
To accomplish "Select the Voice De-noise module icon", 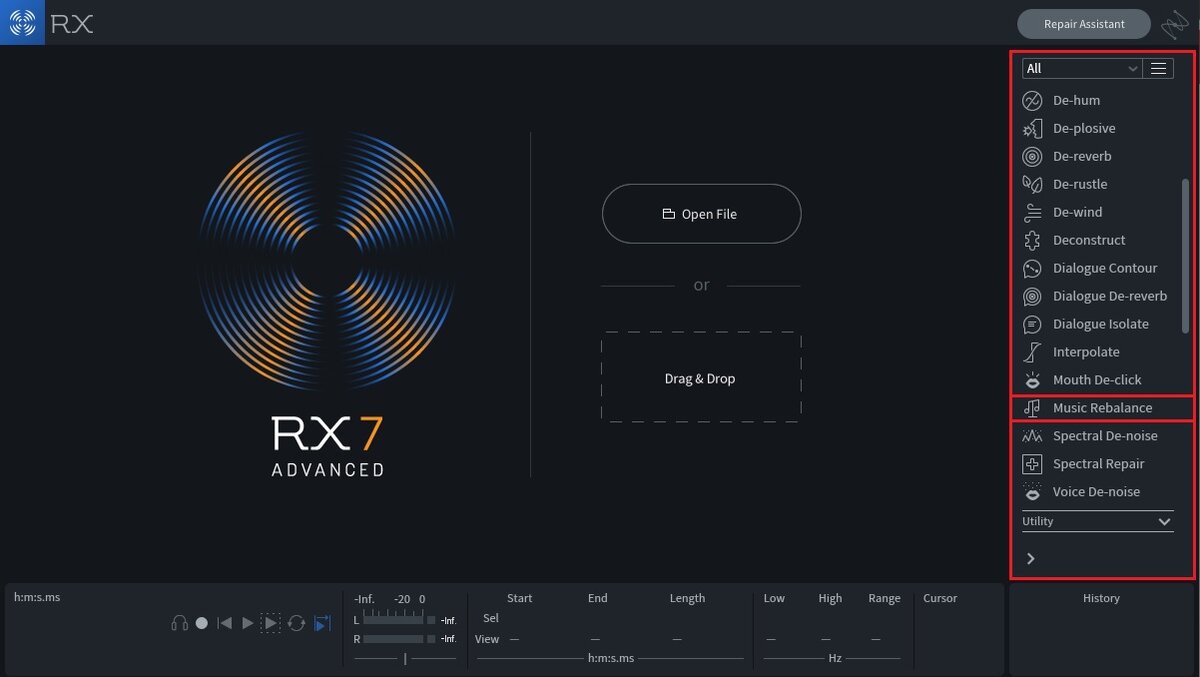I will pyautogui.click(x=1032, y=492).
